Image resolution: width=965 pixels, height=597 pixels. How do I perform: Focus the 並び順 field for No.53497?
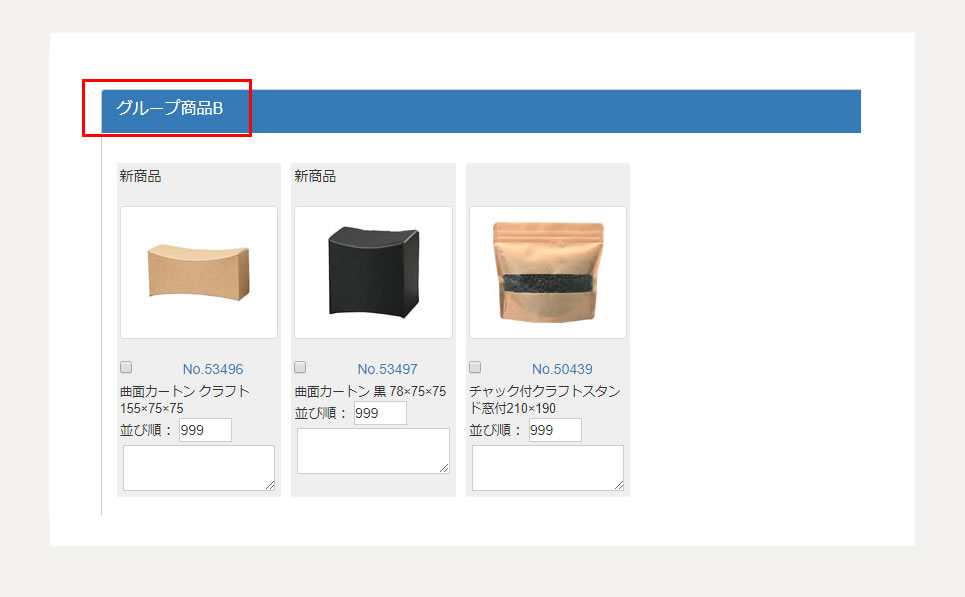[380, 413]
